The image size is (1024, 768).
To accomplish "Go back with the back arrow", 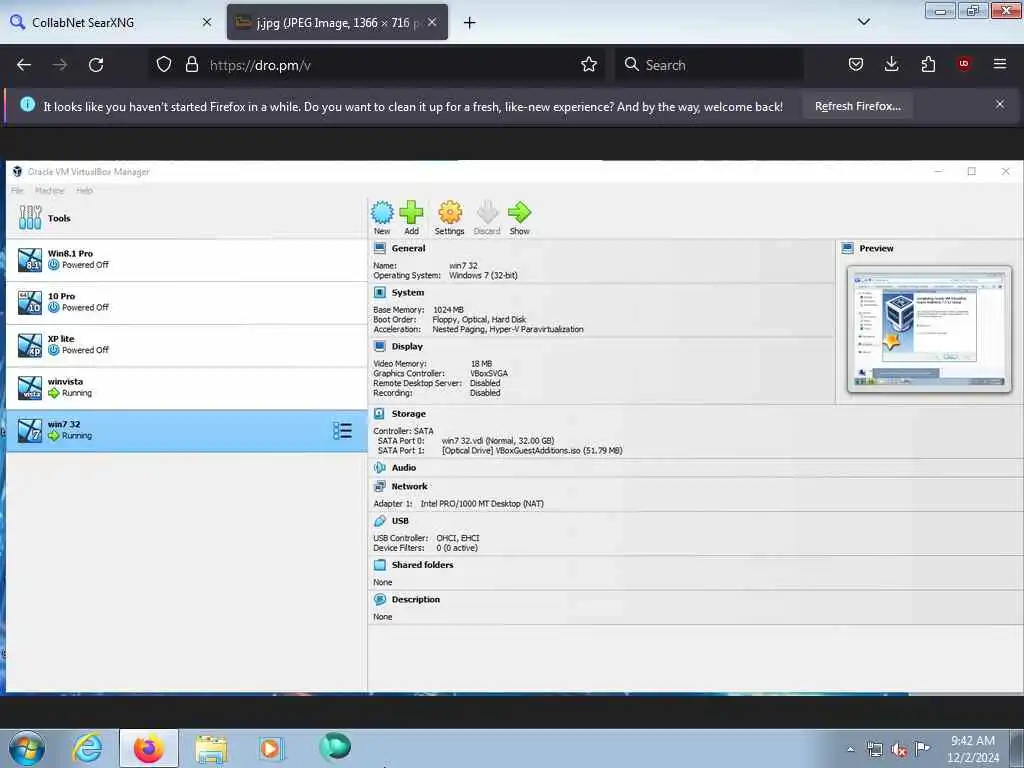I will [24, 65].
